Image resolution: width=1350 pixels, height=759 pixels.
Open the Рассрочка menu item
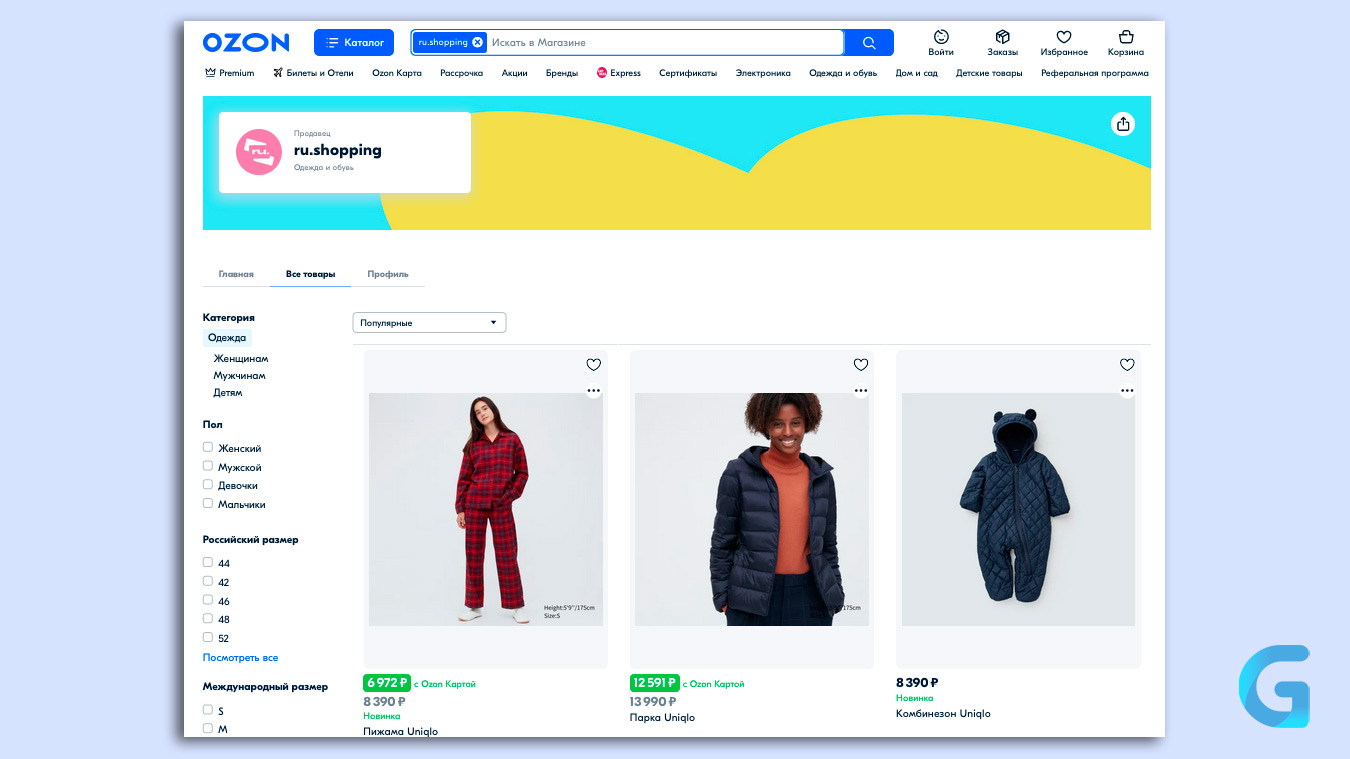[x=461, y=73]
